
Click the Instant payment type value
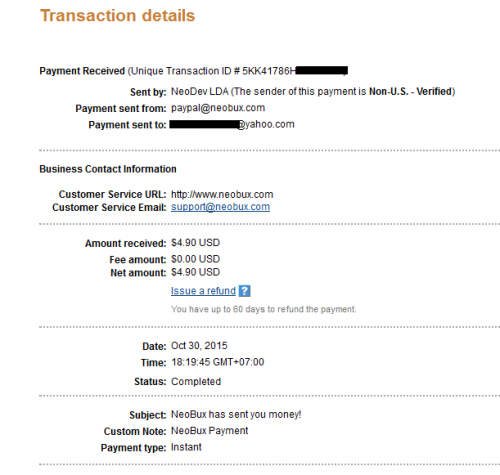(186, 447)
